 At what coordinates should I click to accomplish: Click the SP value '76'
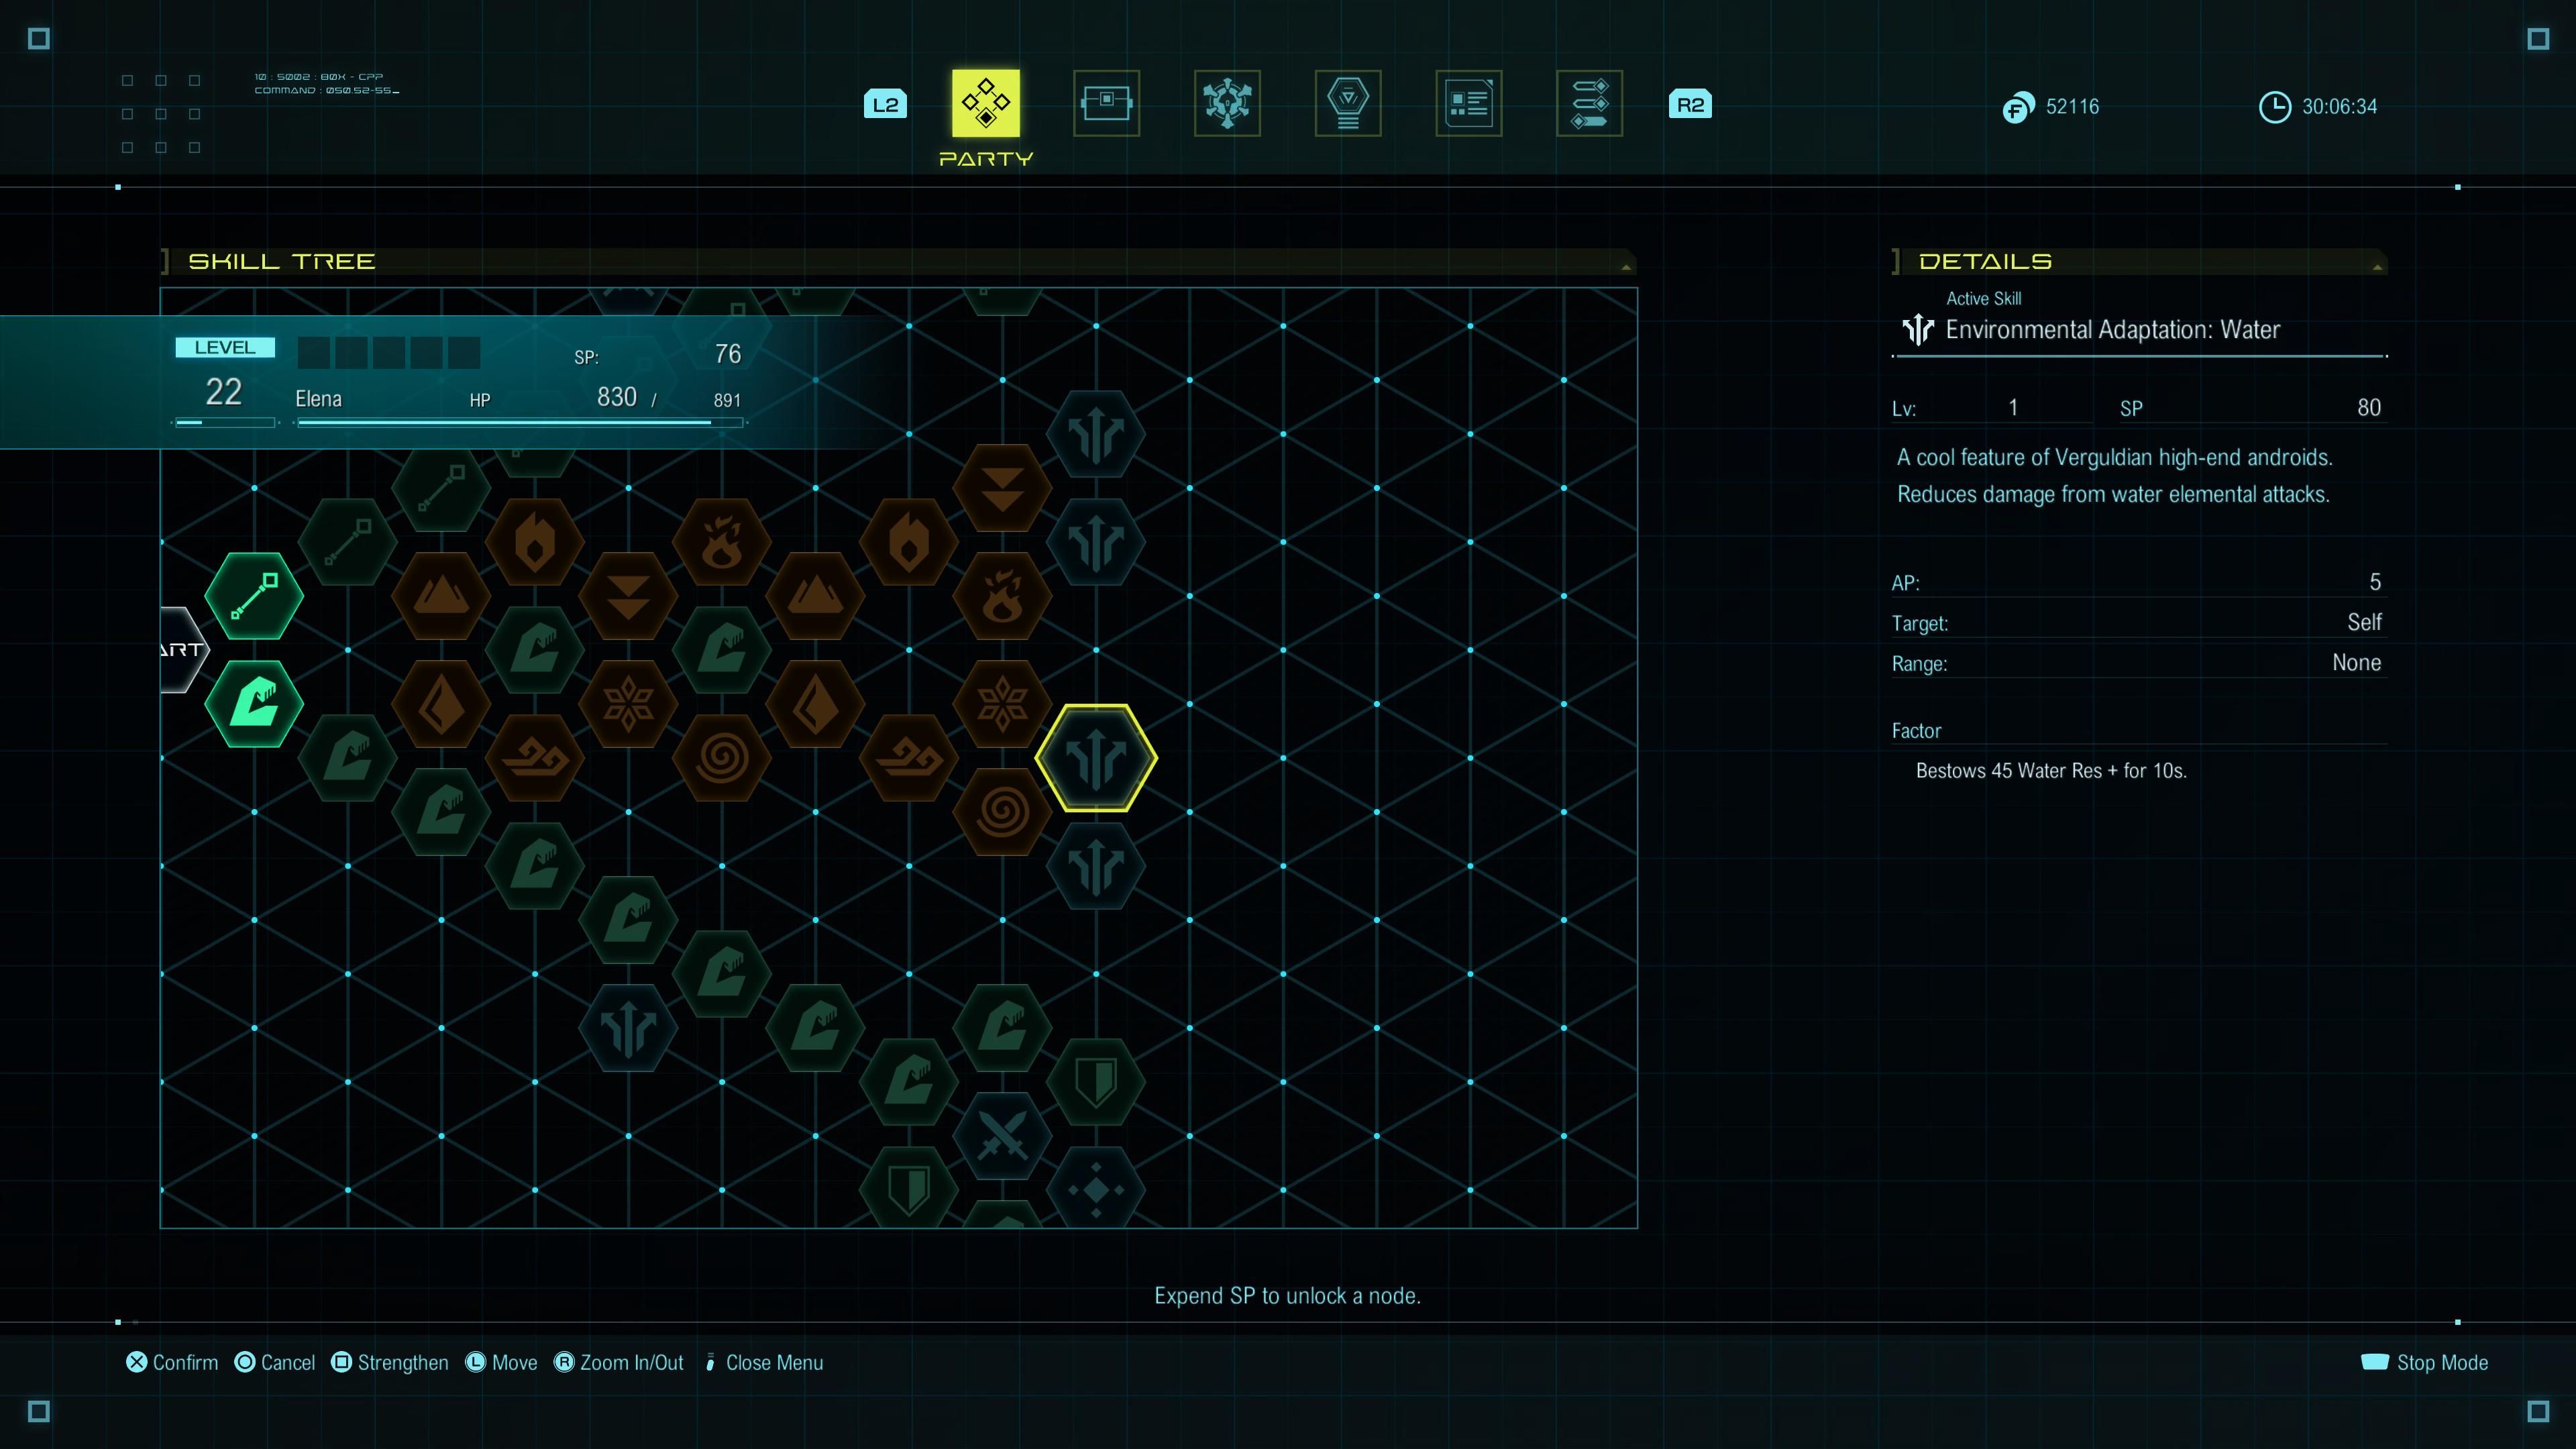coord(728,353)
